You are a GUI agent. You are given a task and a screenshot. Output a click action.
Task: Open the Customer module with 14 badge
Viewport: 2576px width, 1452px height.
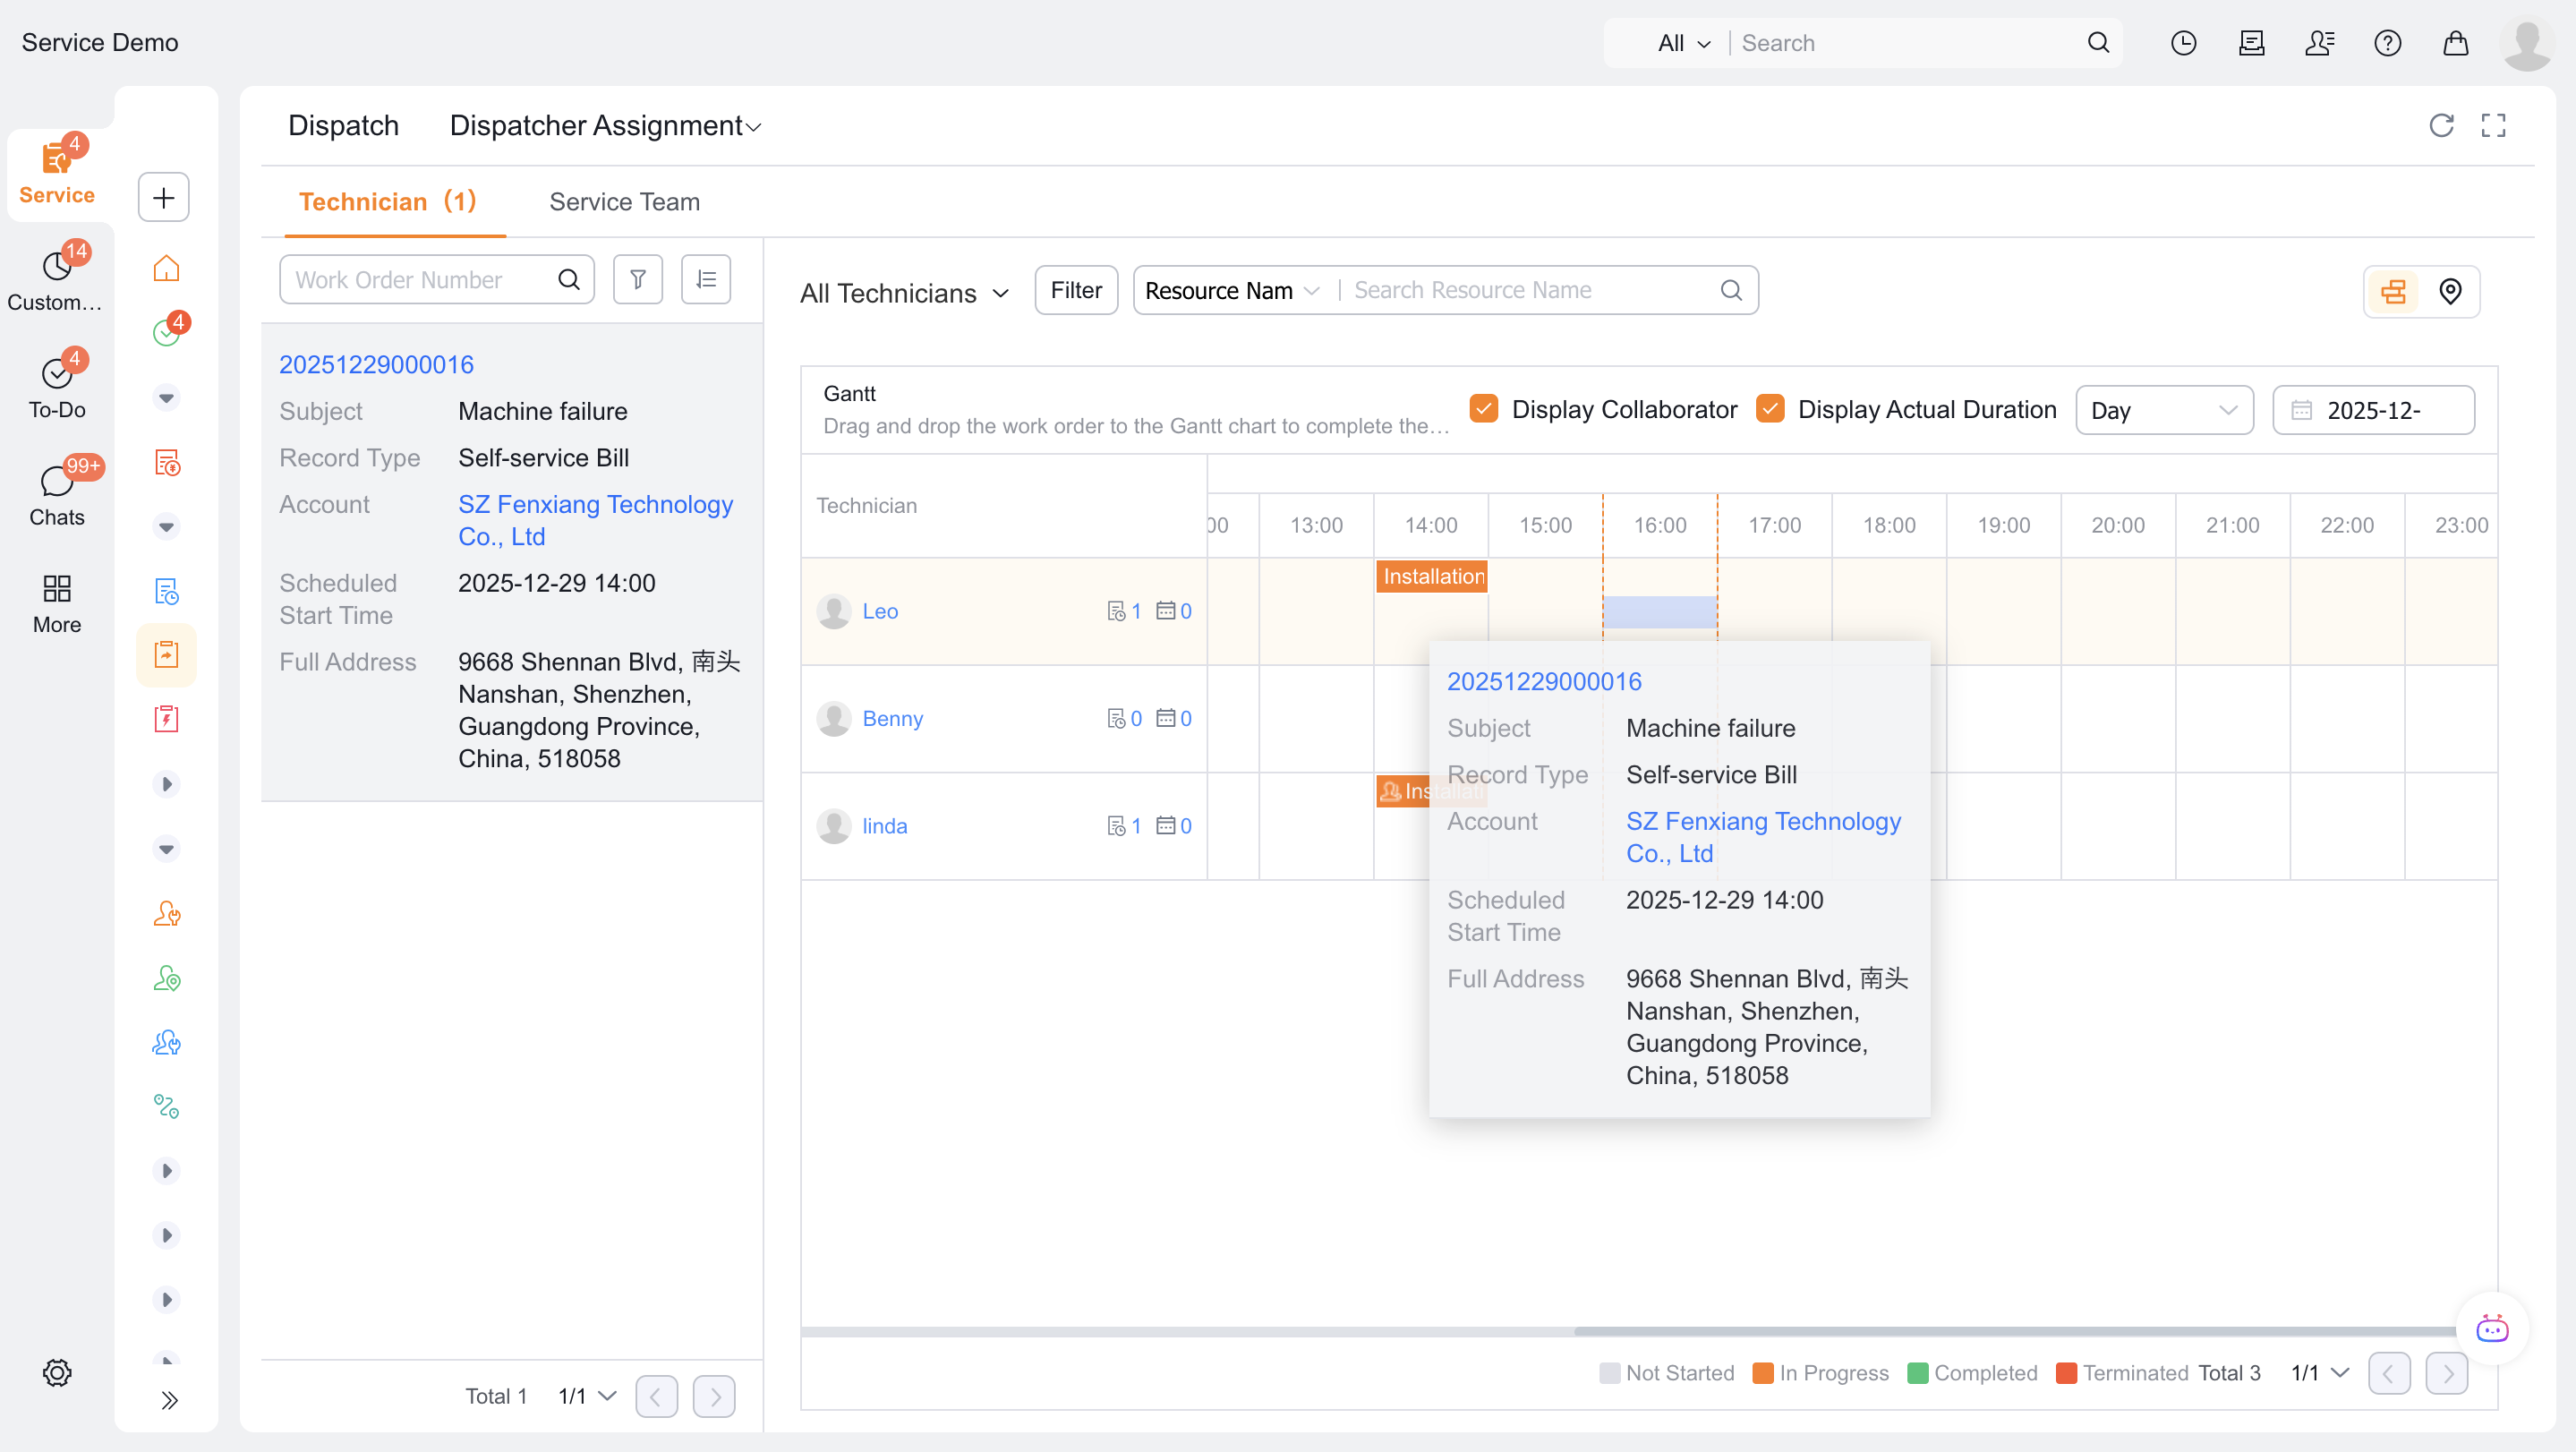(57, 279)
